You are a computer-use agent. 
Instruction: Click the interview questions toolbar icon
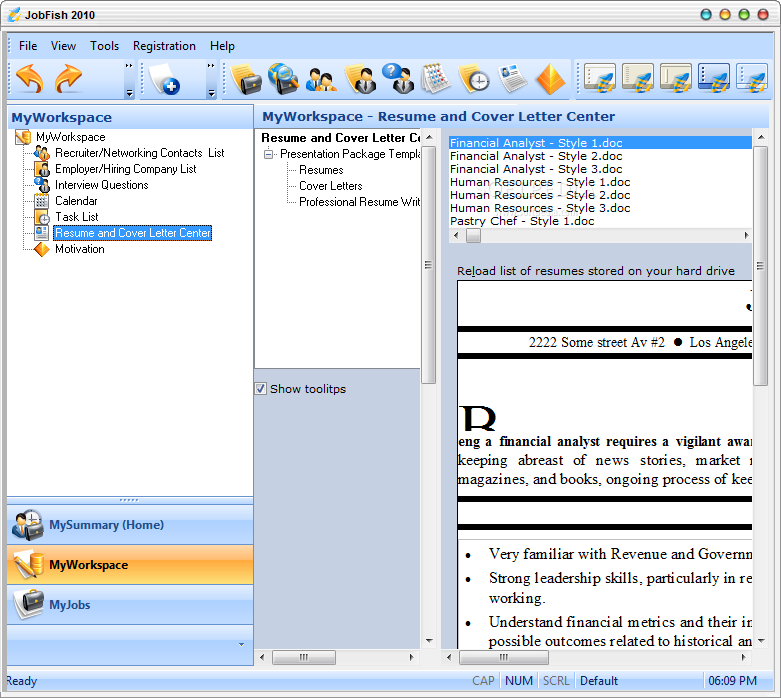(x=398, y=79)
